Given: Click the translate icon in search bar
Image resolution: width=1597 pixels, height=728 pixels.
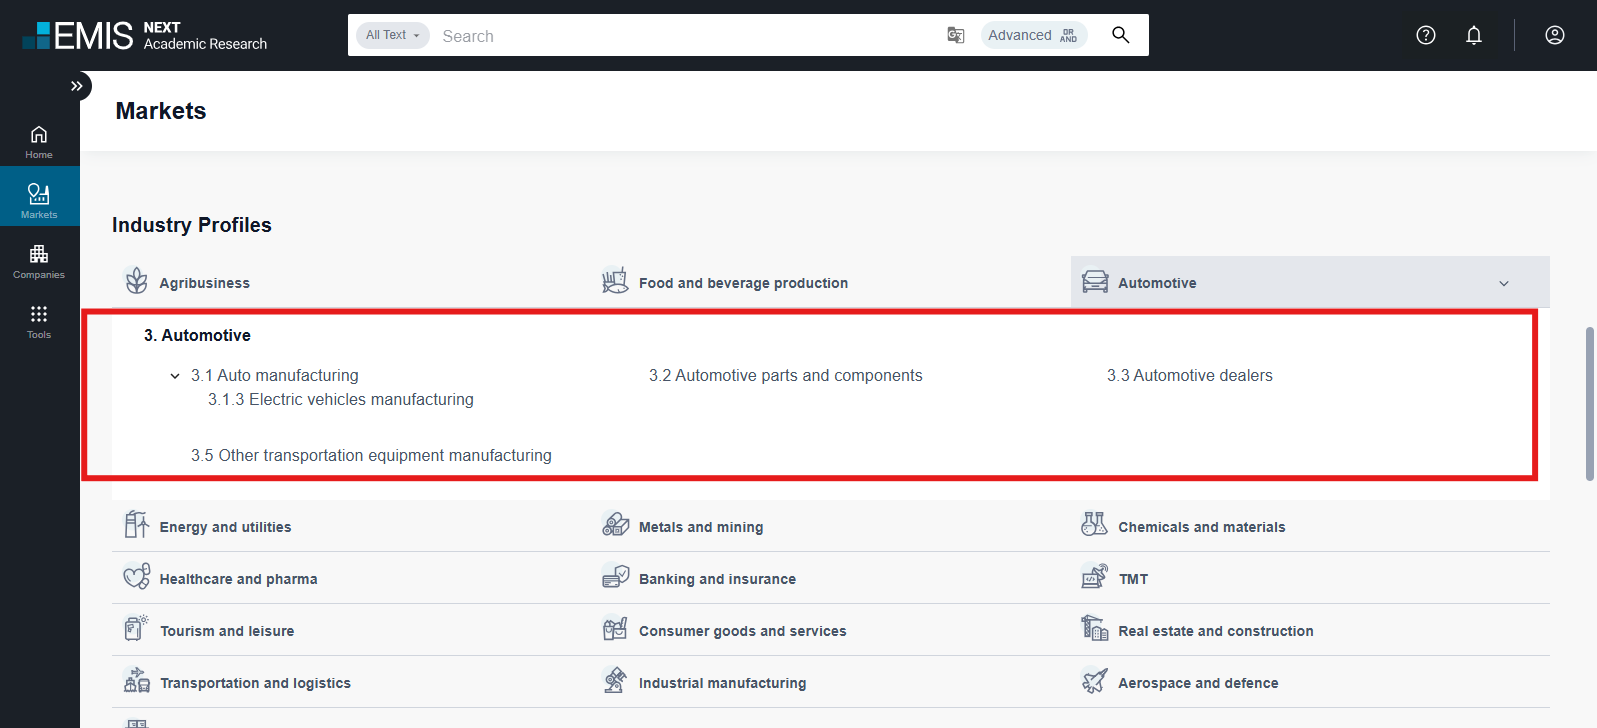Looking at the screenshot, I should pyautogui.click(x=956, y=35).
